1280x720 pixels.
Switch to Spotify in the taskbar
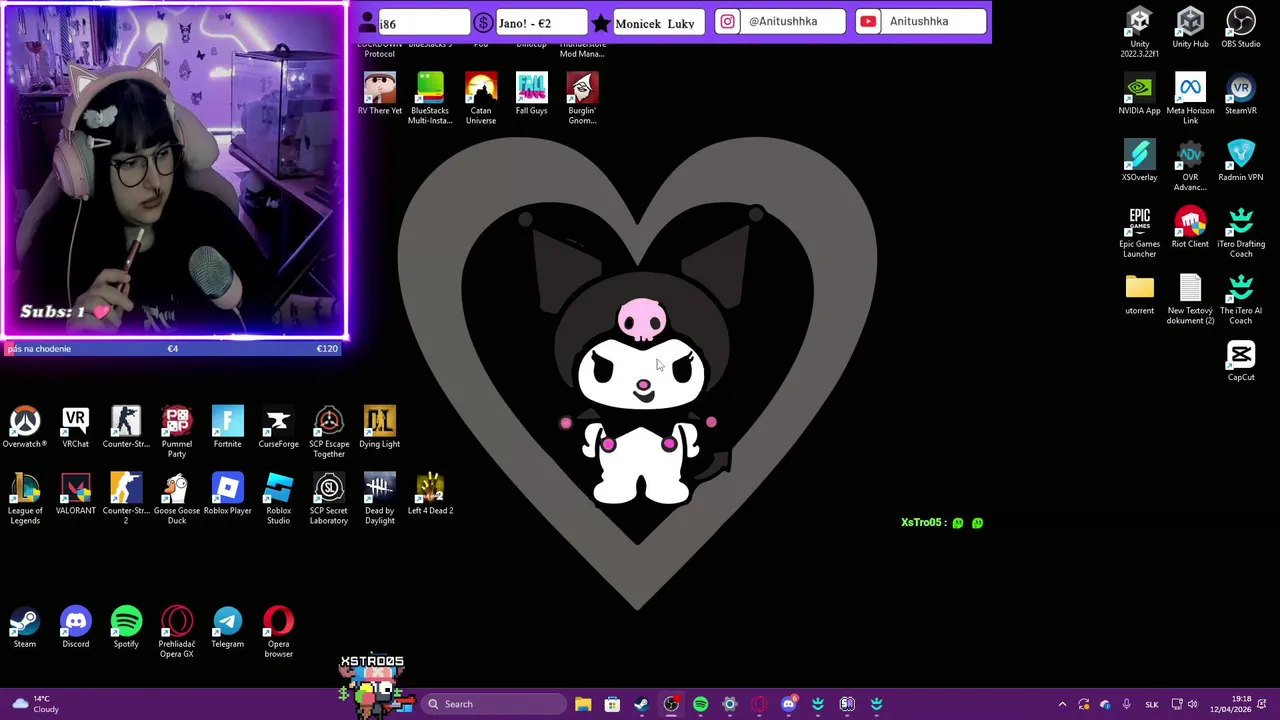pyautogui.click(x=700, y=704)
